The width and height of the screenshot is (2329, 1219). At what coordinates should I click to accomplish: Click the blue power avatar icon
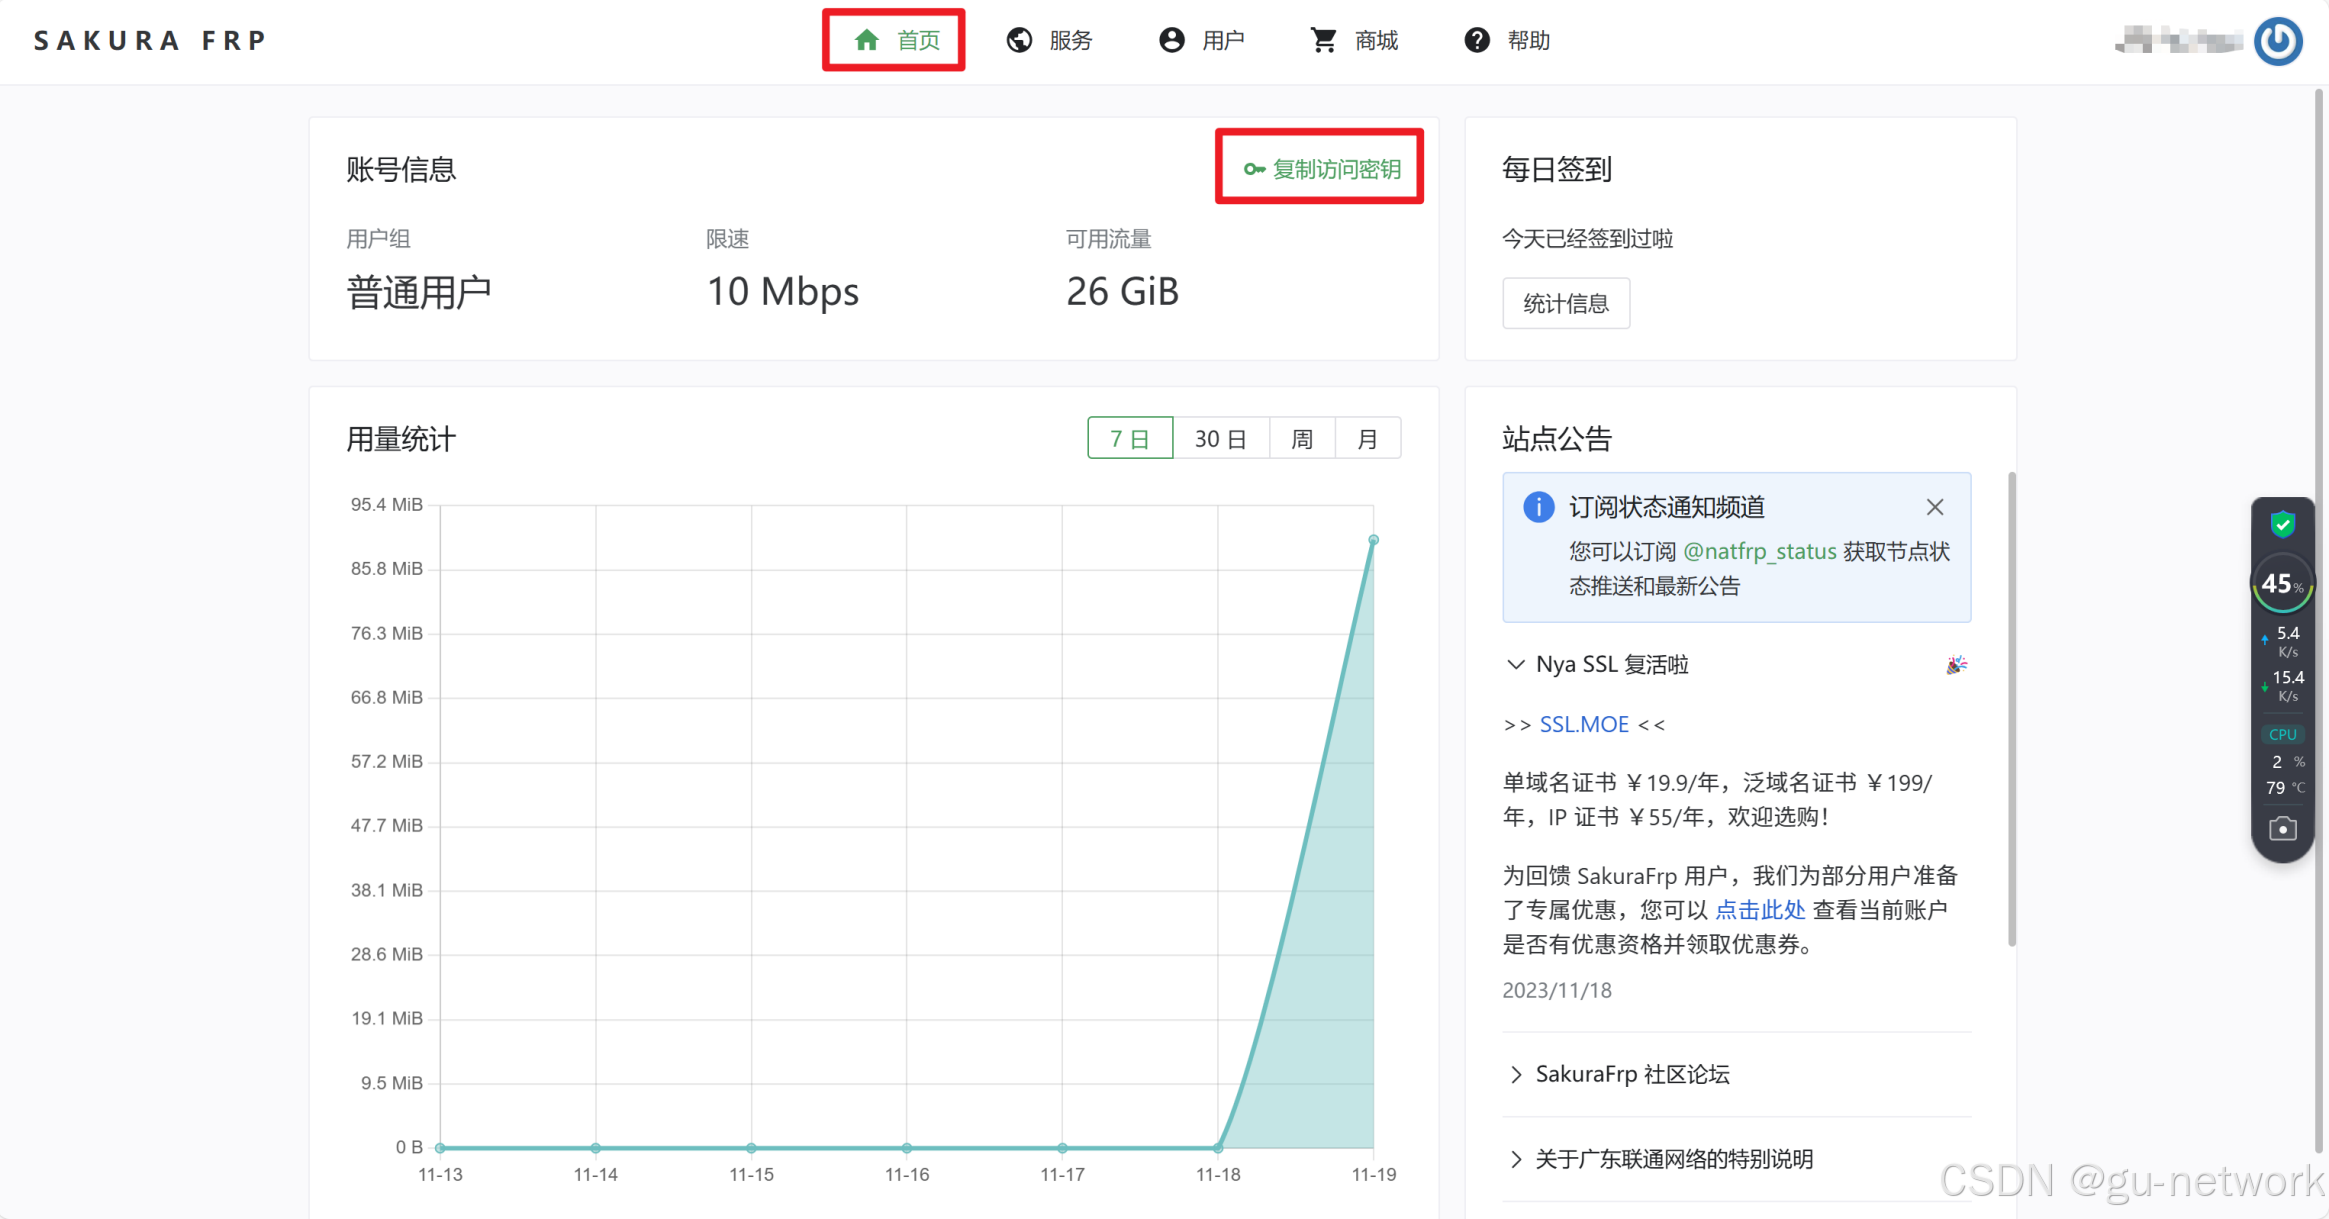2279,41
